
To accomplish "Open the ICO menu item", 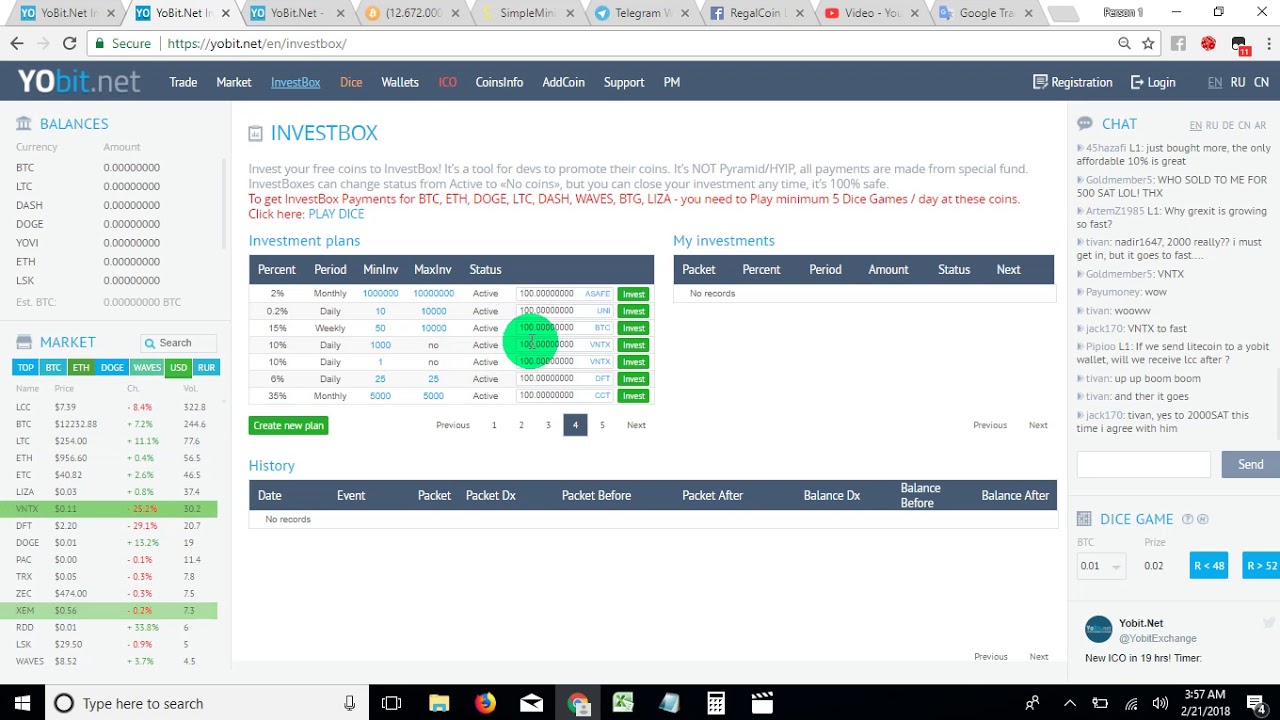I will (x=447, y=82).
